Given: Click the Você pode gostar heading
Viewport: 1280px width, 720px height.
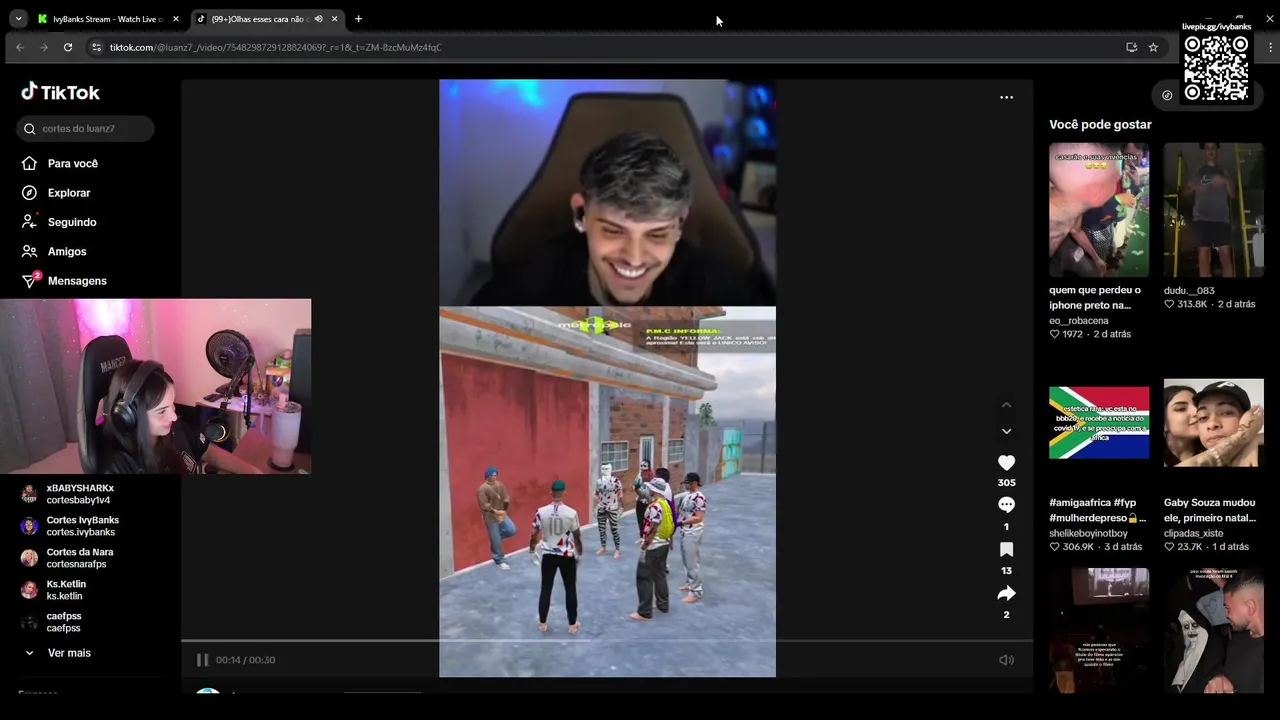Looking at the screenshot, I should [x=1100, y=125].
